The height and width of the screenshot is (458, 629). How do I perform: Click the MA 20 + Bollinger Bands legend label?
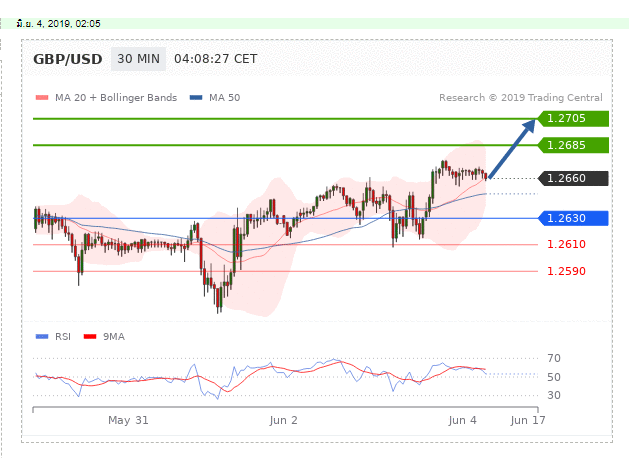[x=116, y=97]
